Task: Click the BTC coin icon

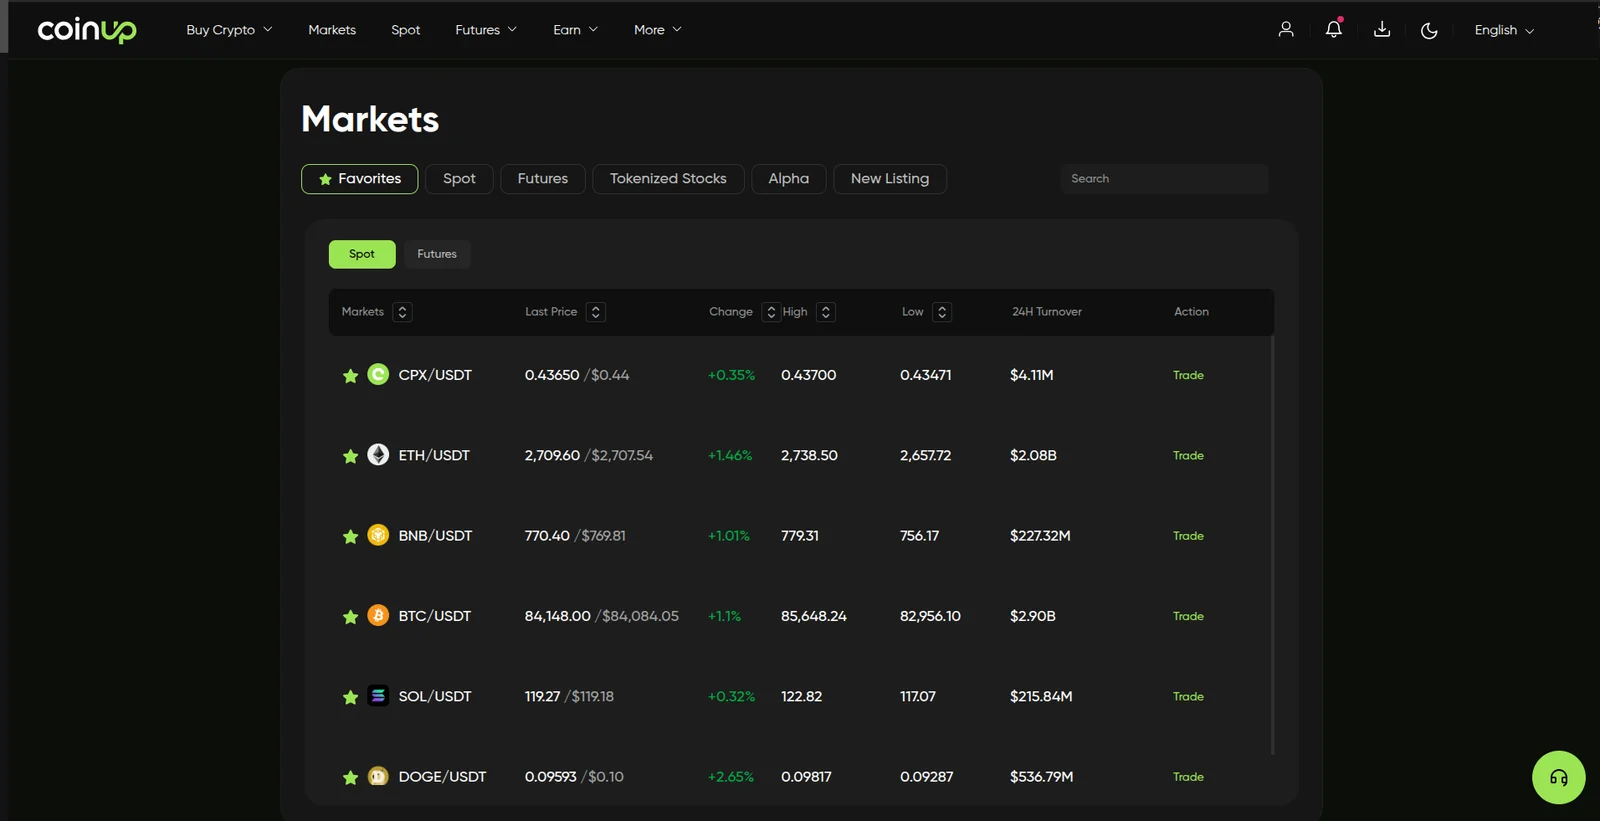Action: click(x=378, y=615)
